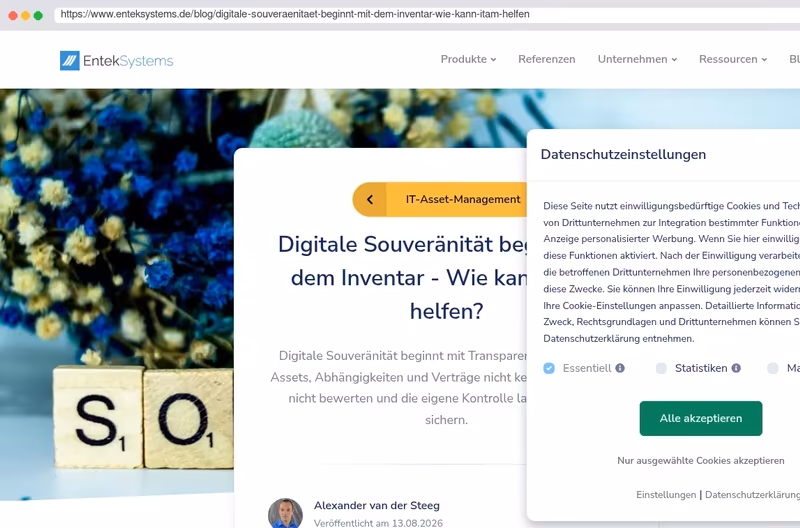Open cookie Einstellungen link

[666, 495]
